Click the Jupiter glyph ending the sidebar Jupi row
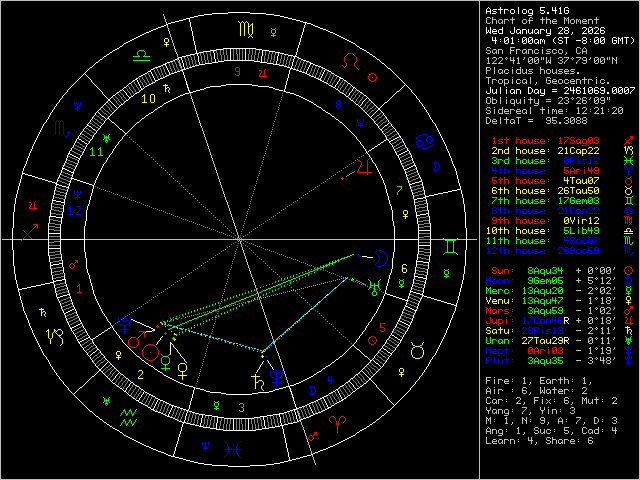The width and height of the screenshot is (640, 480). click(x=629, y=321)
